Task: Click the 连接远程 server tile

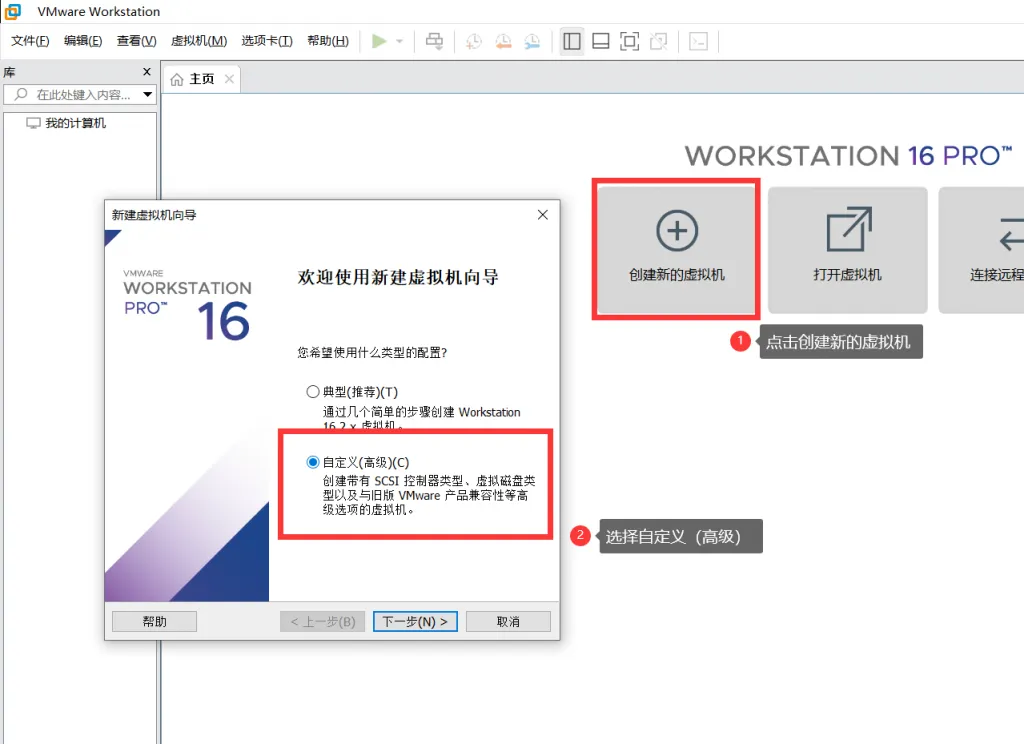Action: tap(981, 250)
